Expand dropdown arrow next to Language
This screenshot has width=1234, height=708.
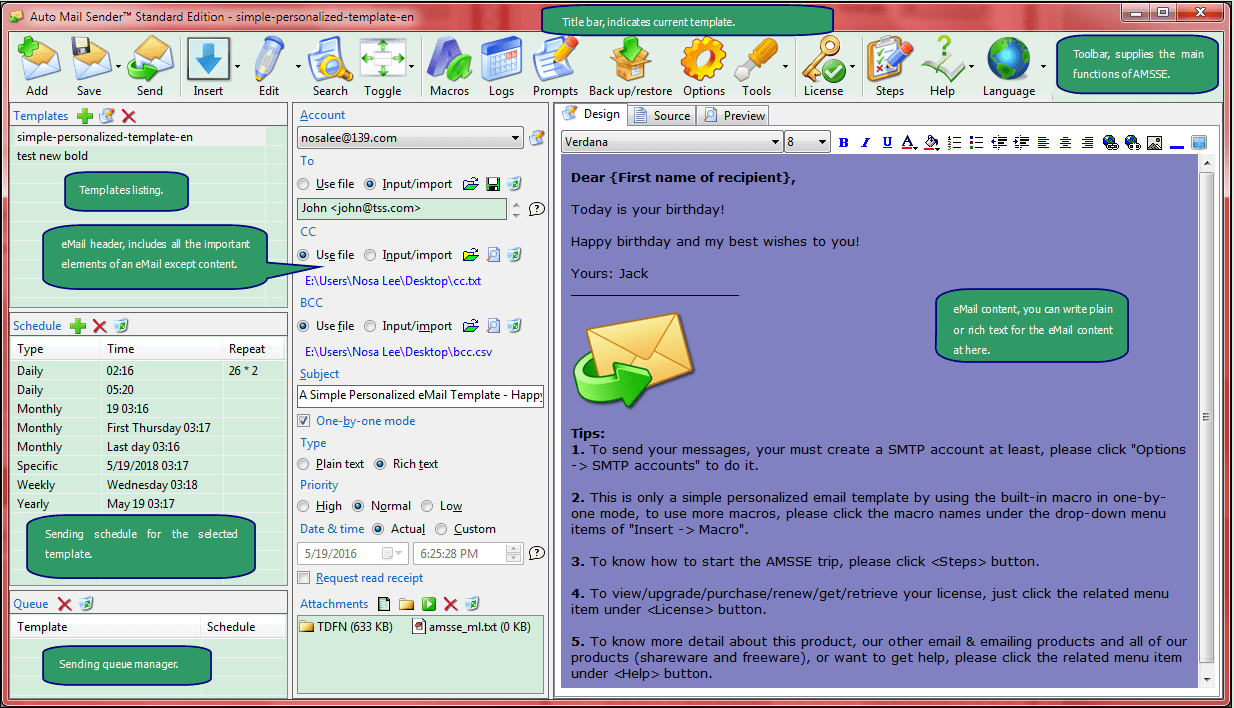1043,67
